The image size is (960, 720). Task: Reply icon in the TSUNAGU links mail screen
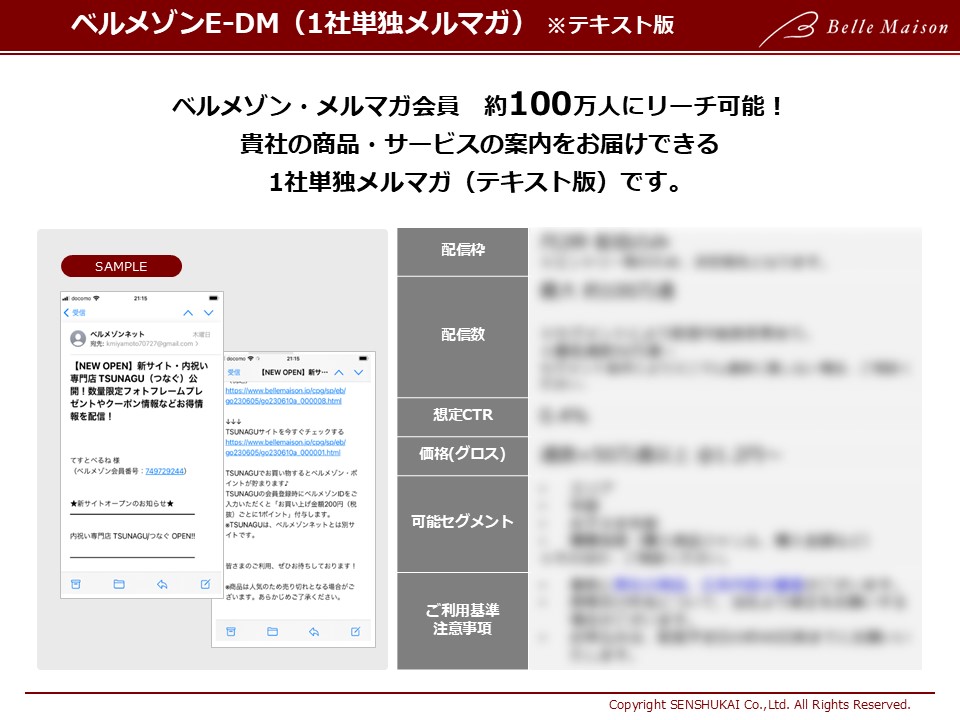click(x=314, y=631)
